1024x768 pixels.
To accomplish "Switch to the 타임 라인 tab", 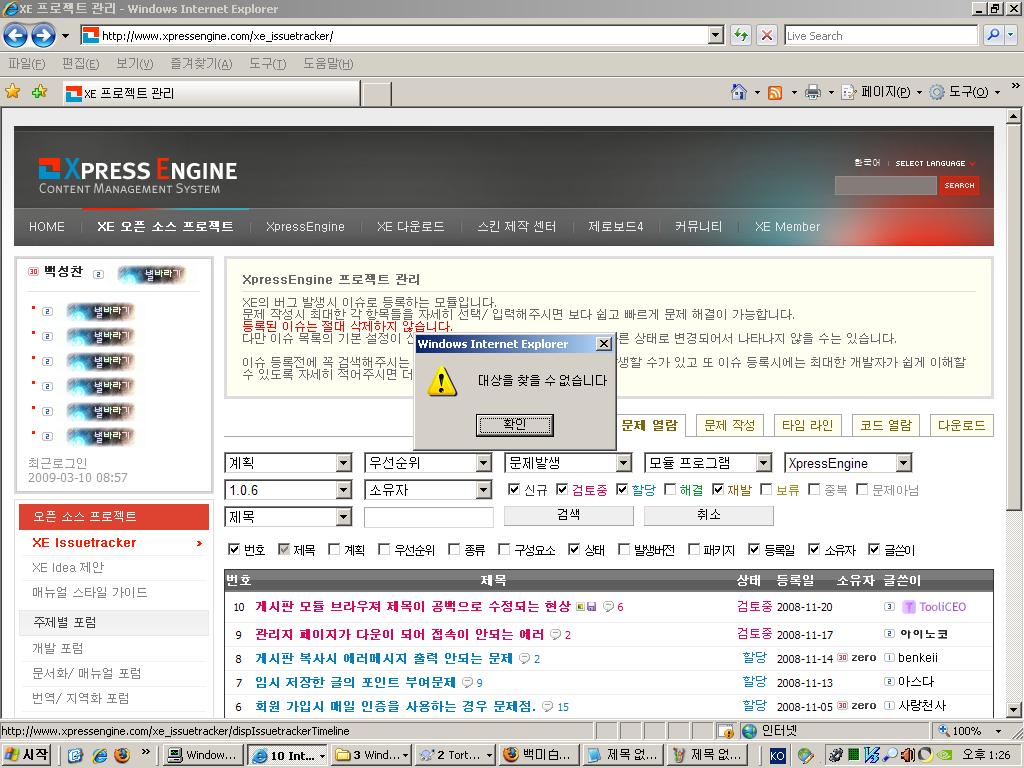I will [807, 425].
